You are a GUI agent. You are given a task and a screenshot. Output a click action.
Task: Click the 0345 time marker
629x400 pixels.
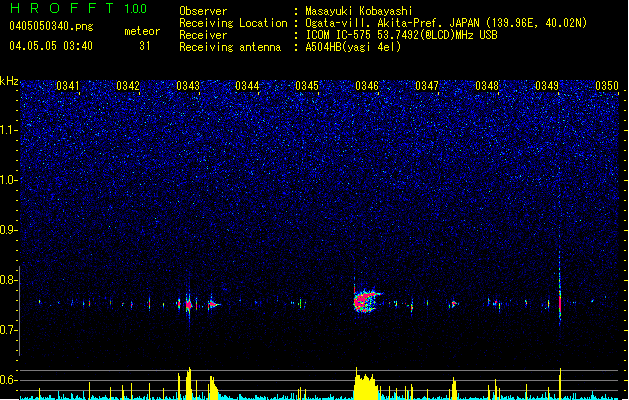[307, 85]
